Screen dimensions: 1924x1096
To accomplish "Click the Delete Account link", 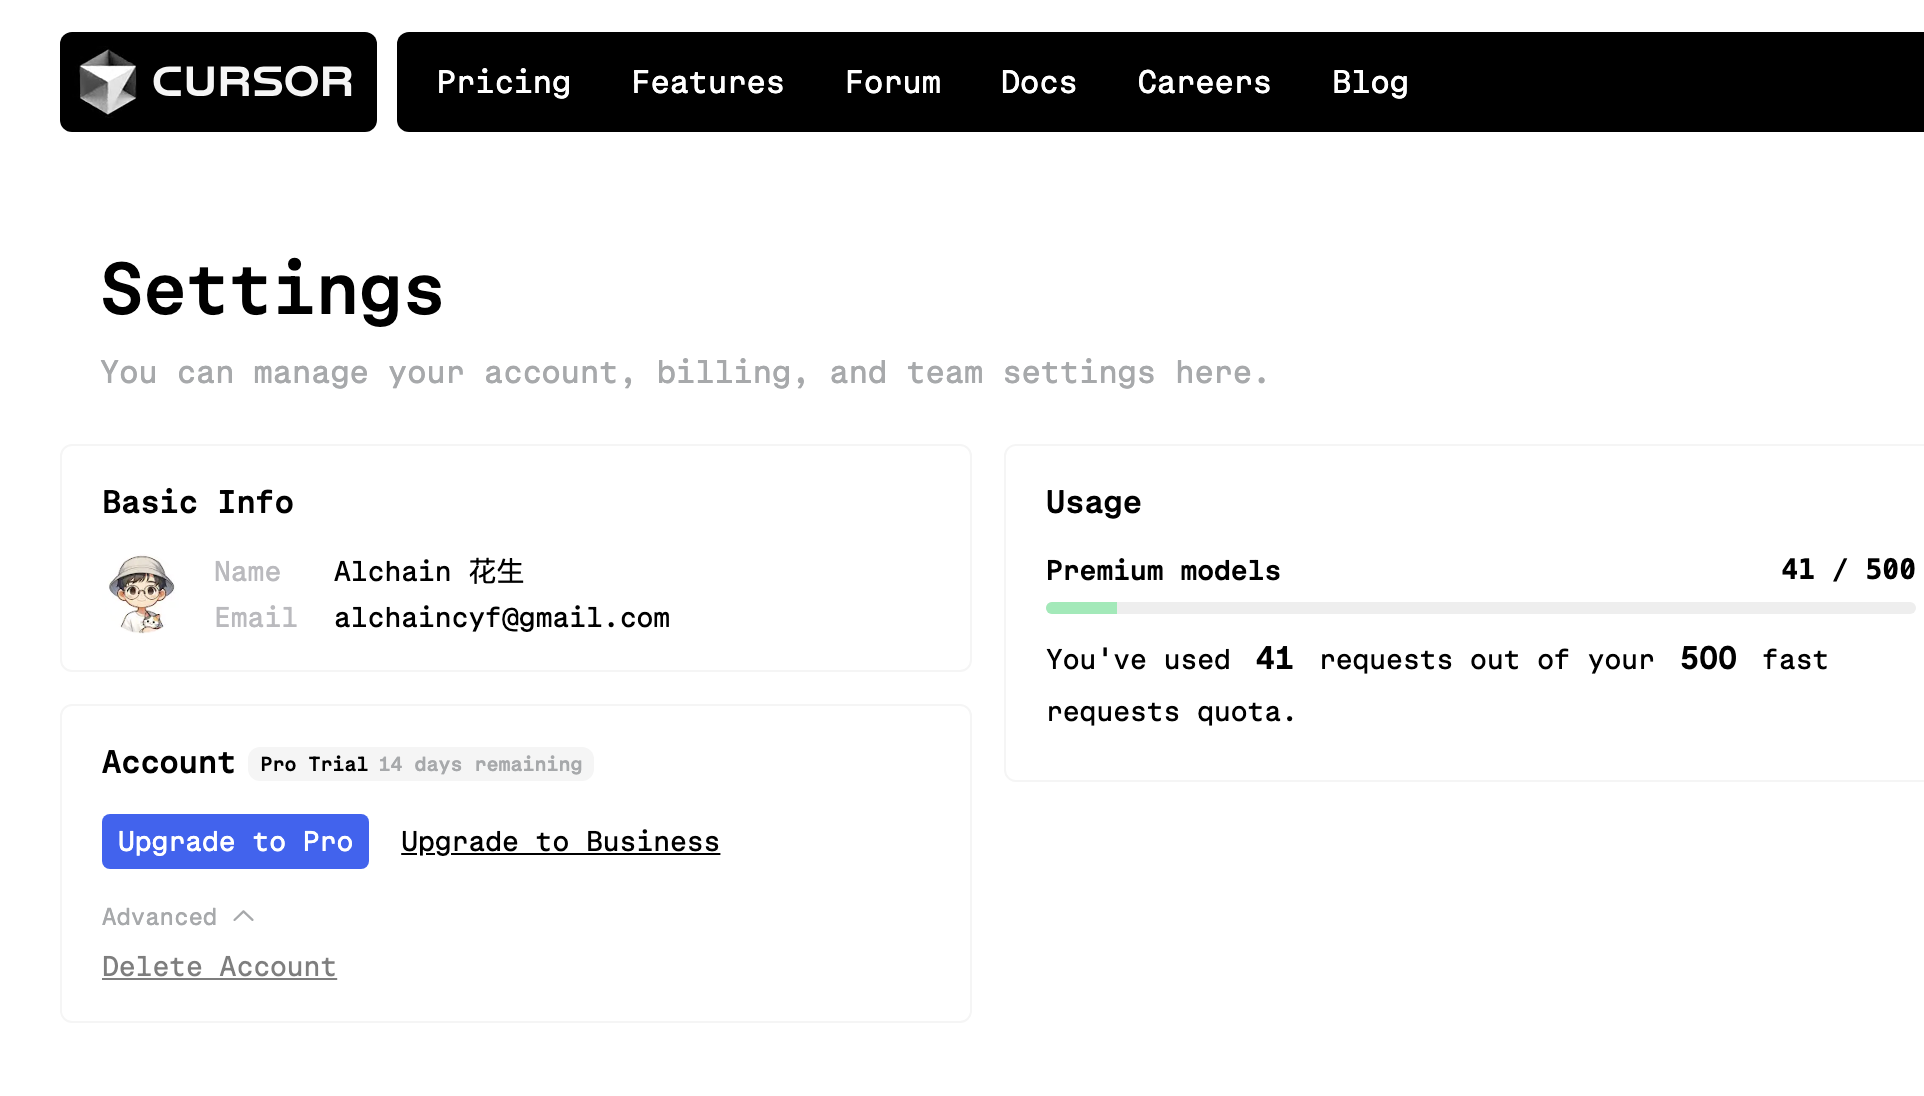I will pyautogui.click(x=219, y=965).
